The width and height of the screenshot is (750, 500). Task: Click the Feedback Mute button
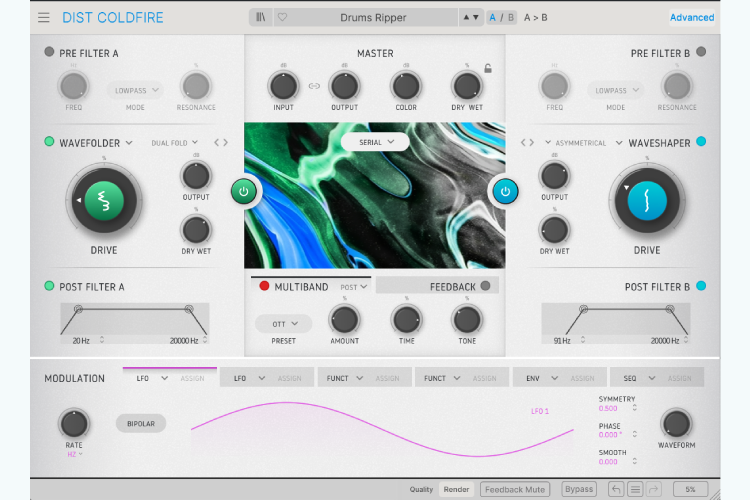(x=515, y=489)
